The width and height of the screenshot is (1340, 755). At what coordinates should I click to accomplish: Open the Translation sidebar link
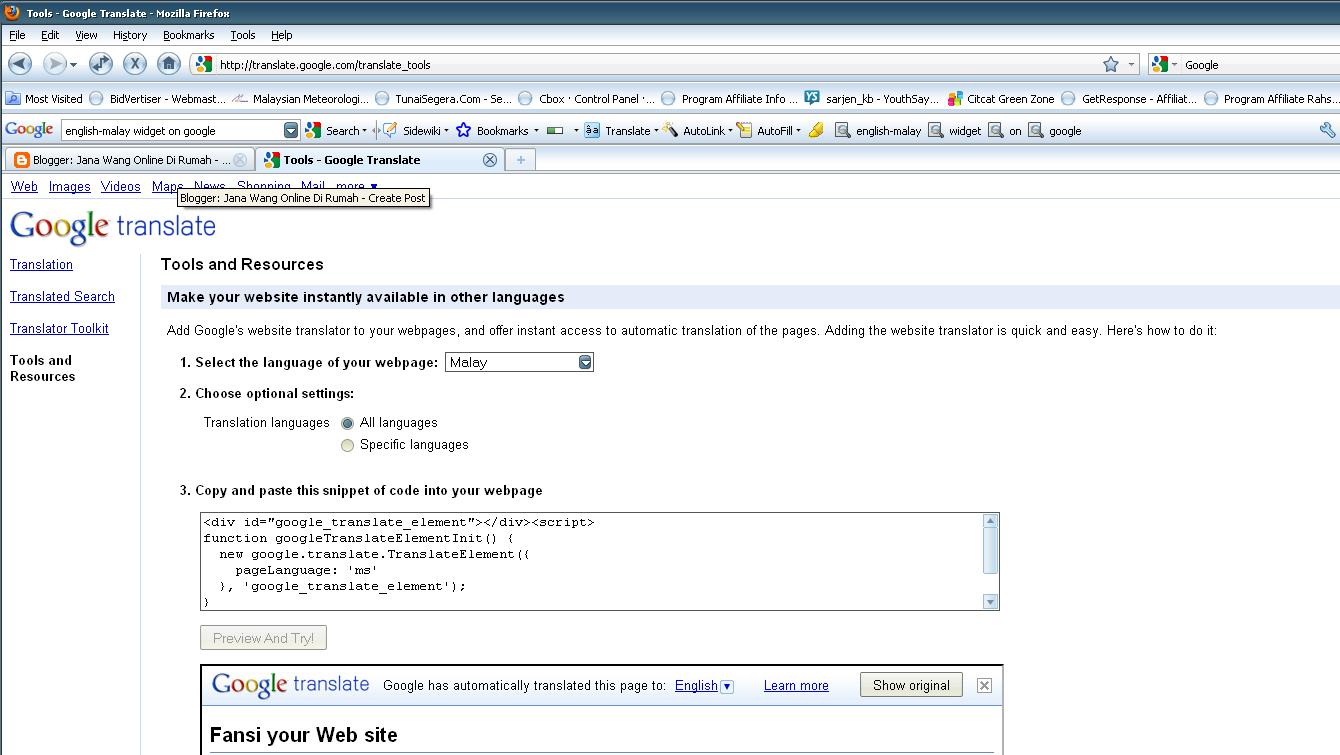(41, 265)
